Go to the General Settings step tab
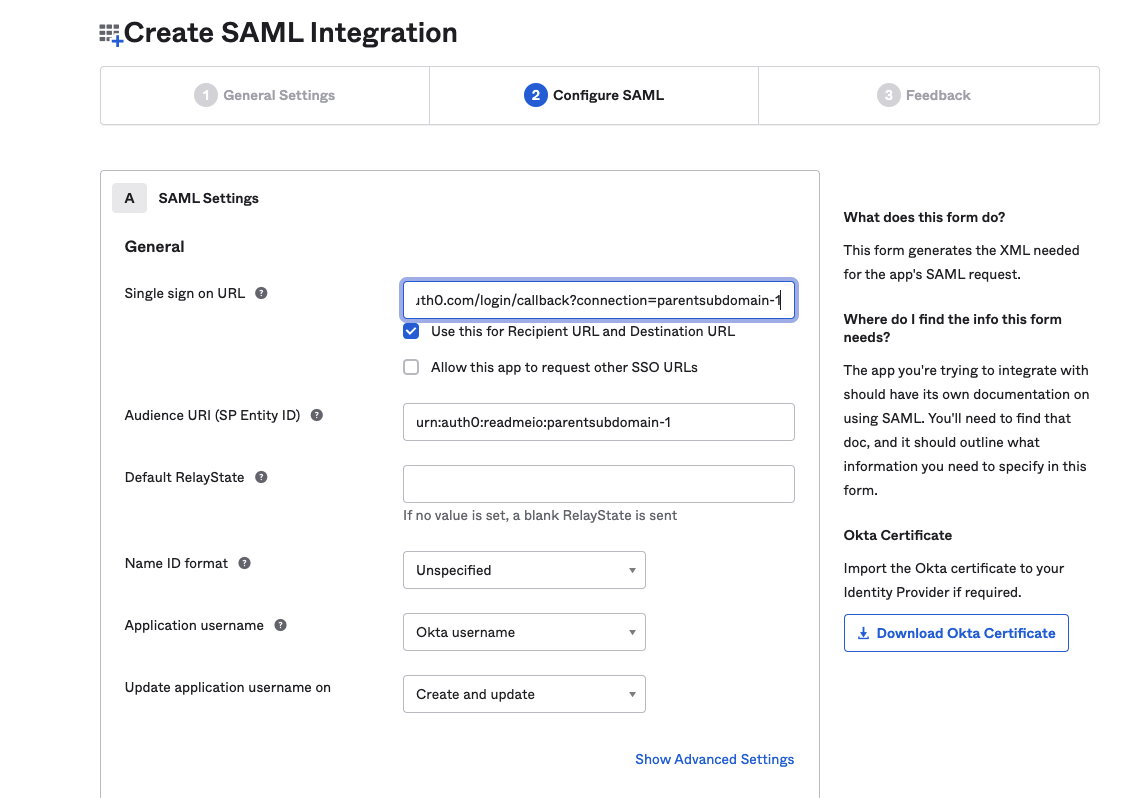 pyautogui.click(x=265, y=96)
